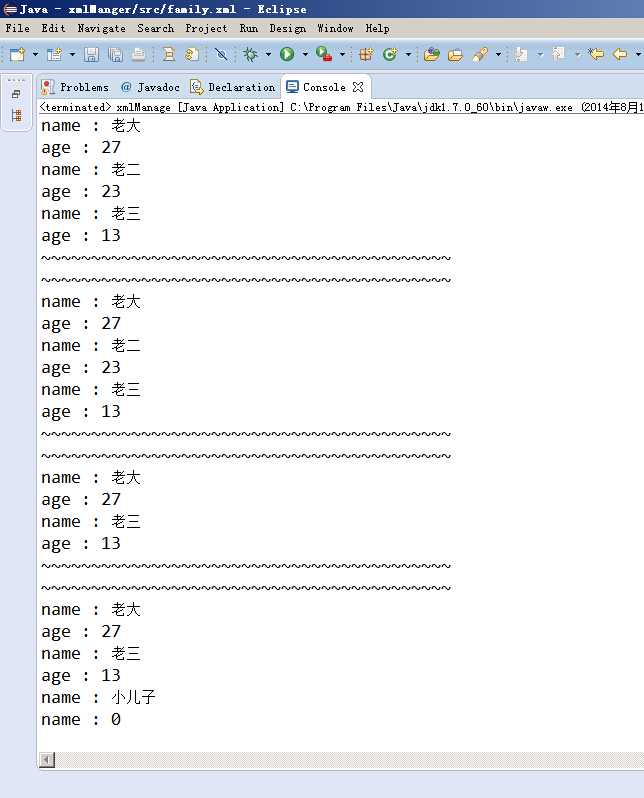Click the first 'age : 27' console line
Image resolution: width=644 pixels, height=798 pixels.
[81, 148]
